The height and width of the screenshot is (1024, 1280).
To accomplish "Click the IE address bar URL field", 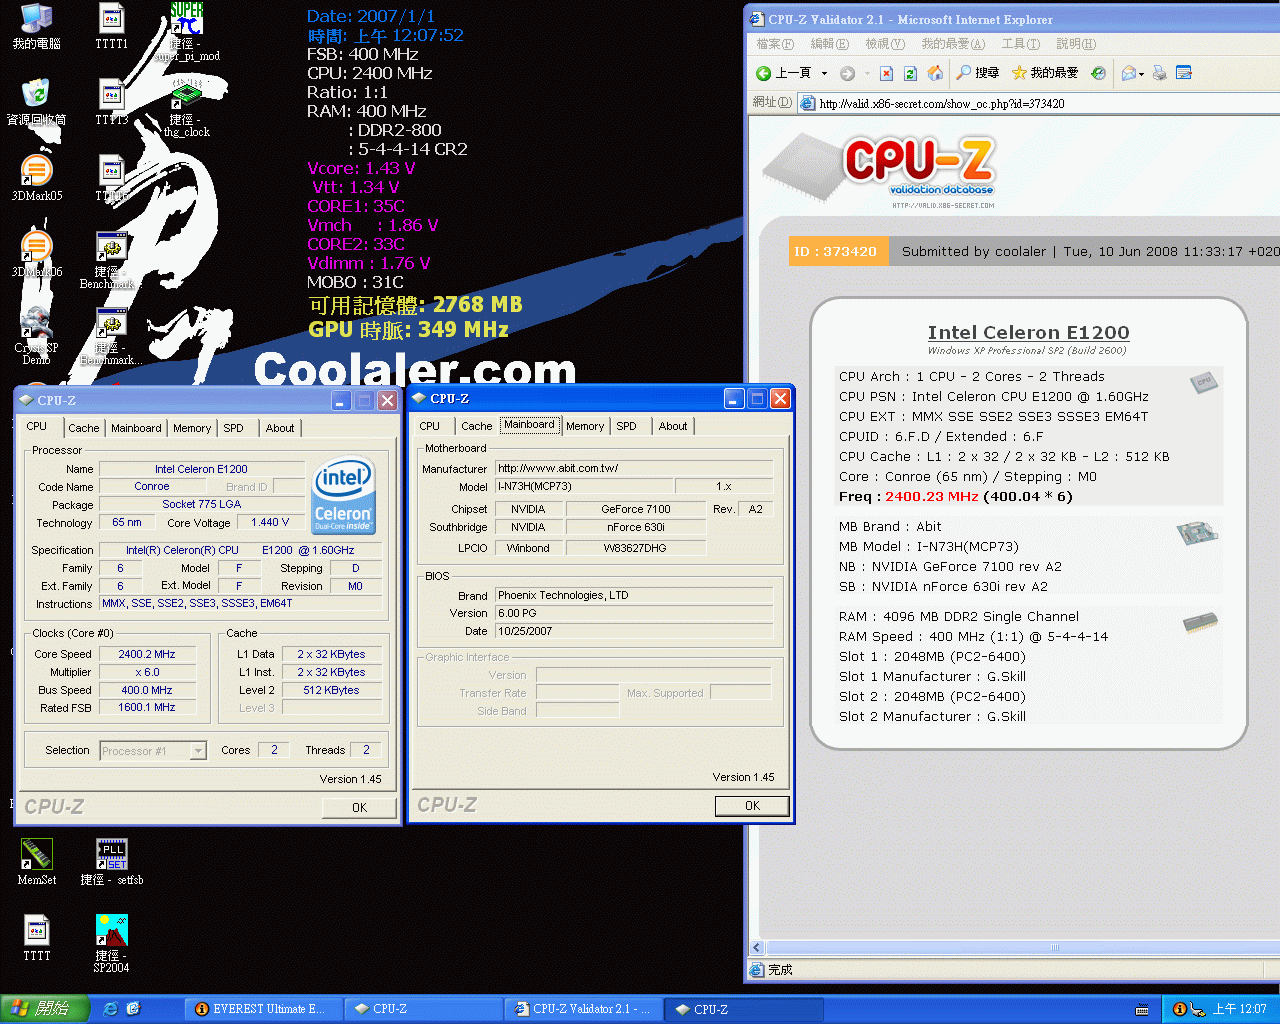I will click(x=1040, y=103).
